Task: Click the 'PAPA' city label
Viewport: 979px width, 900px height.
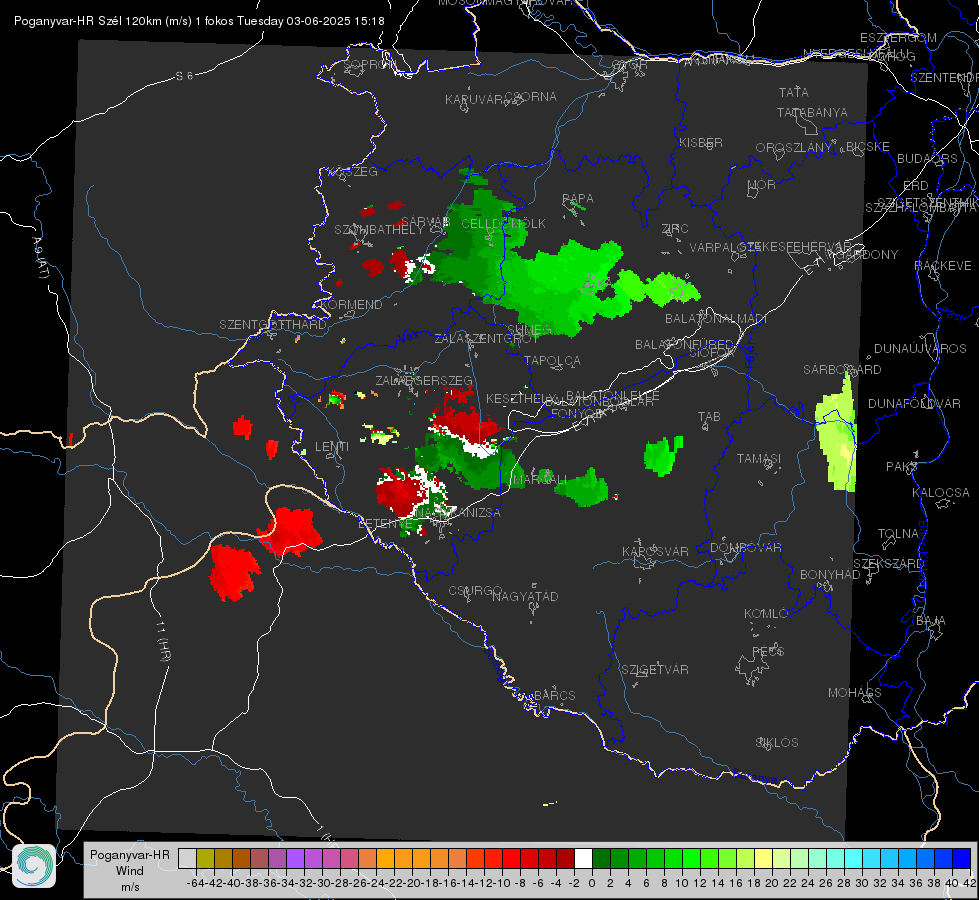Action: click(x=578, y=199)
